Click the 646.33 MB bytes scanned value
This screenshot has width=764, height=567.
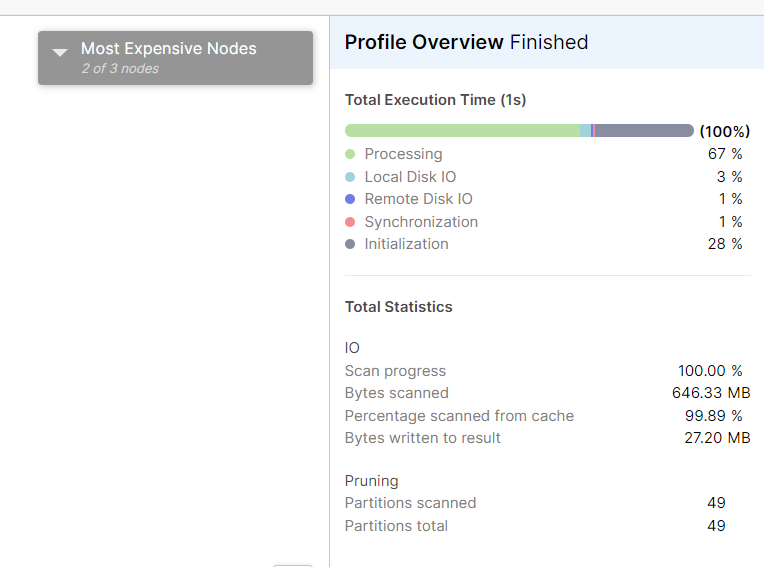(711, 393)
